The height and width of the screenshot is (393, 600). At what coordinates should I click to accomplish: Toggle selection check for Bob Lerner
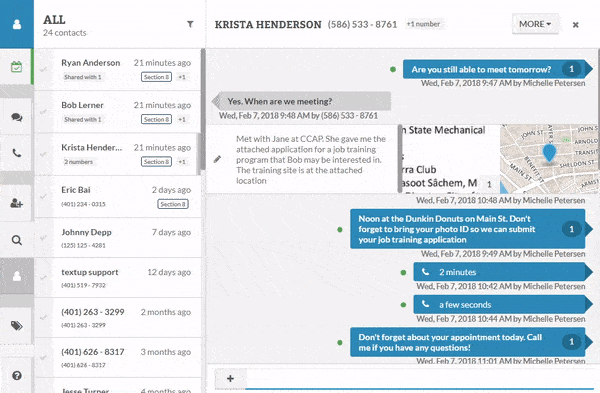pos(44,112)
